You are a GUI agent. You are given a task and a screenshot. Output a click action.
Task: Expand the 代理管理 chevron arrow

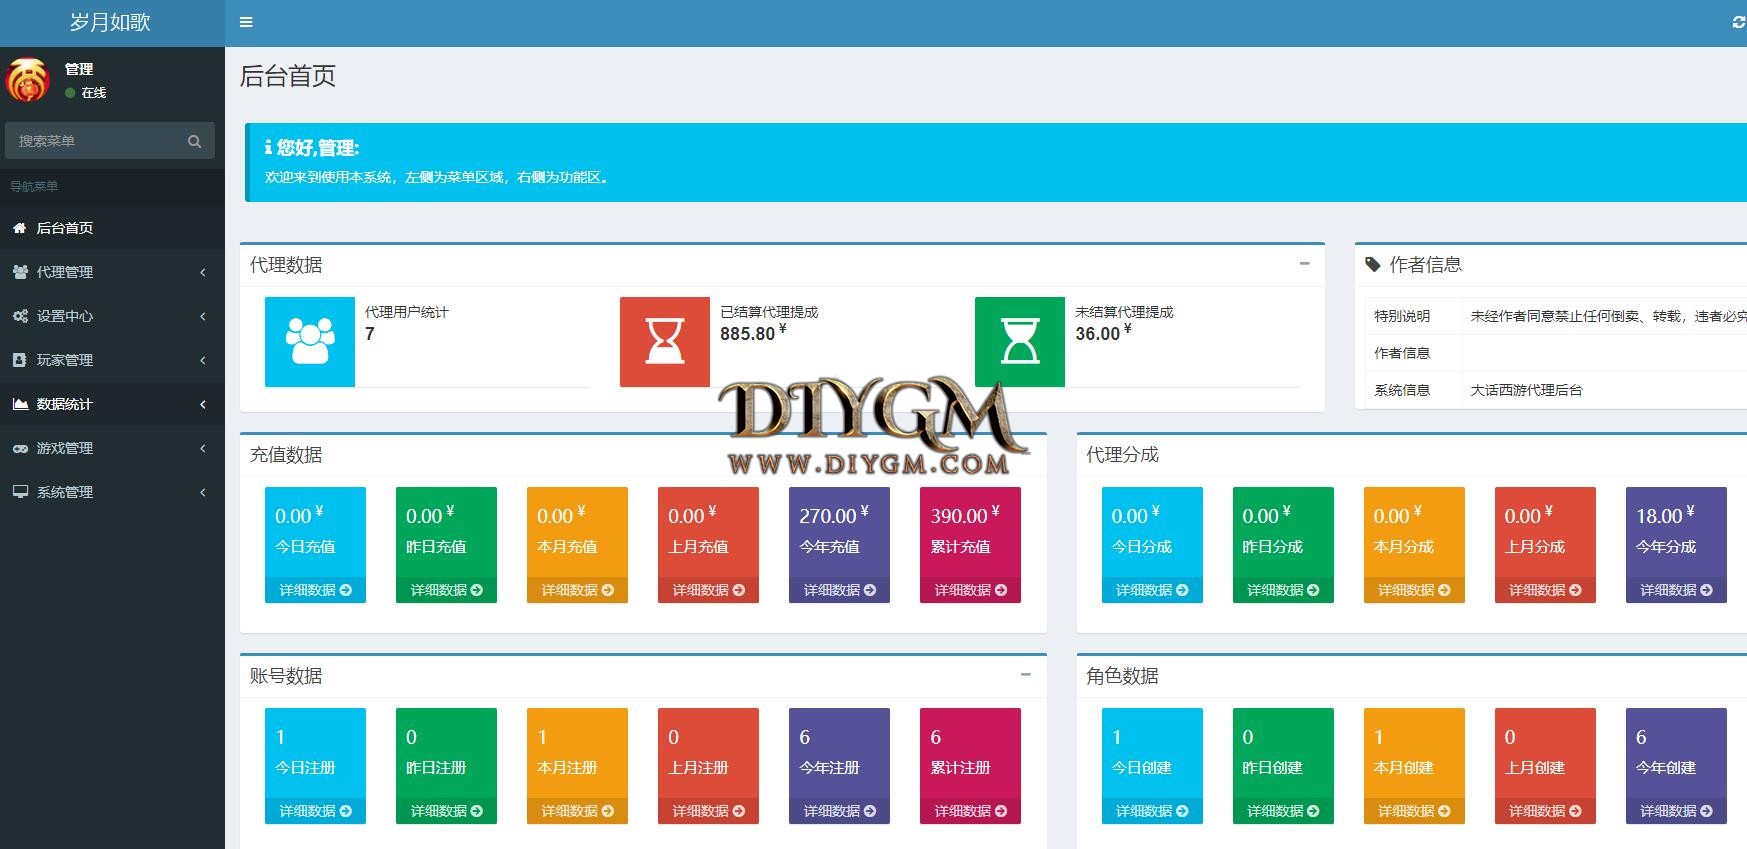tap(203, 272)
